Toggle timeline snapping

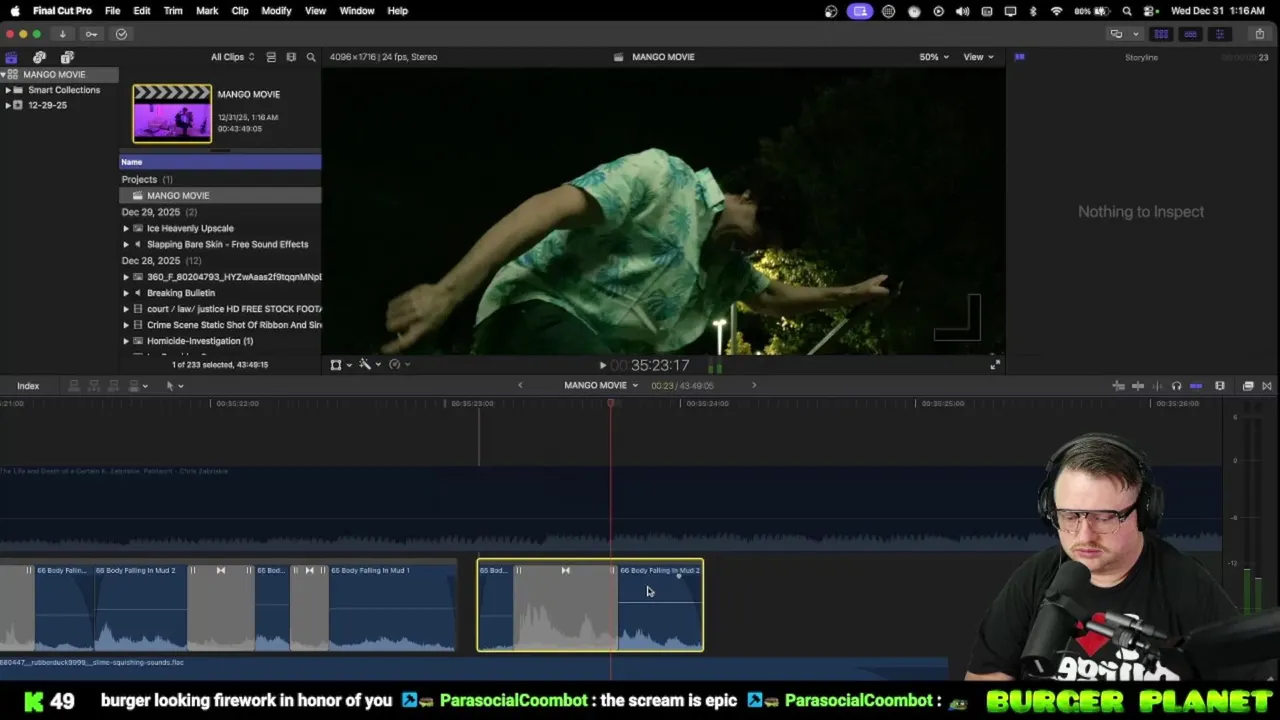(x=1196, y=386)
